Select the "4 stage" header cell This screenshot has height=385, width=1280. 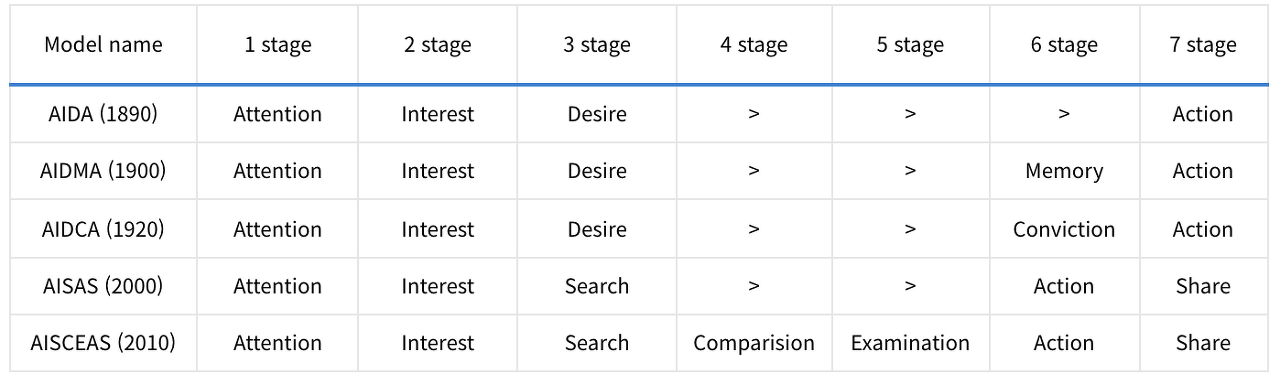point(754,45)
